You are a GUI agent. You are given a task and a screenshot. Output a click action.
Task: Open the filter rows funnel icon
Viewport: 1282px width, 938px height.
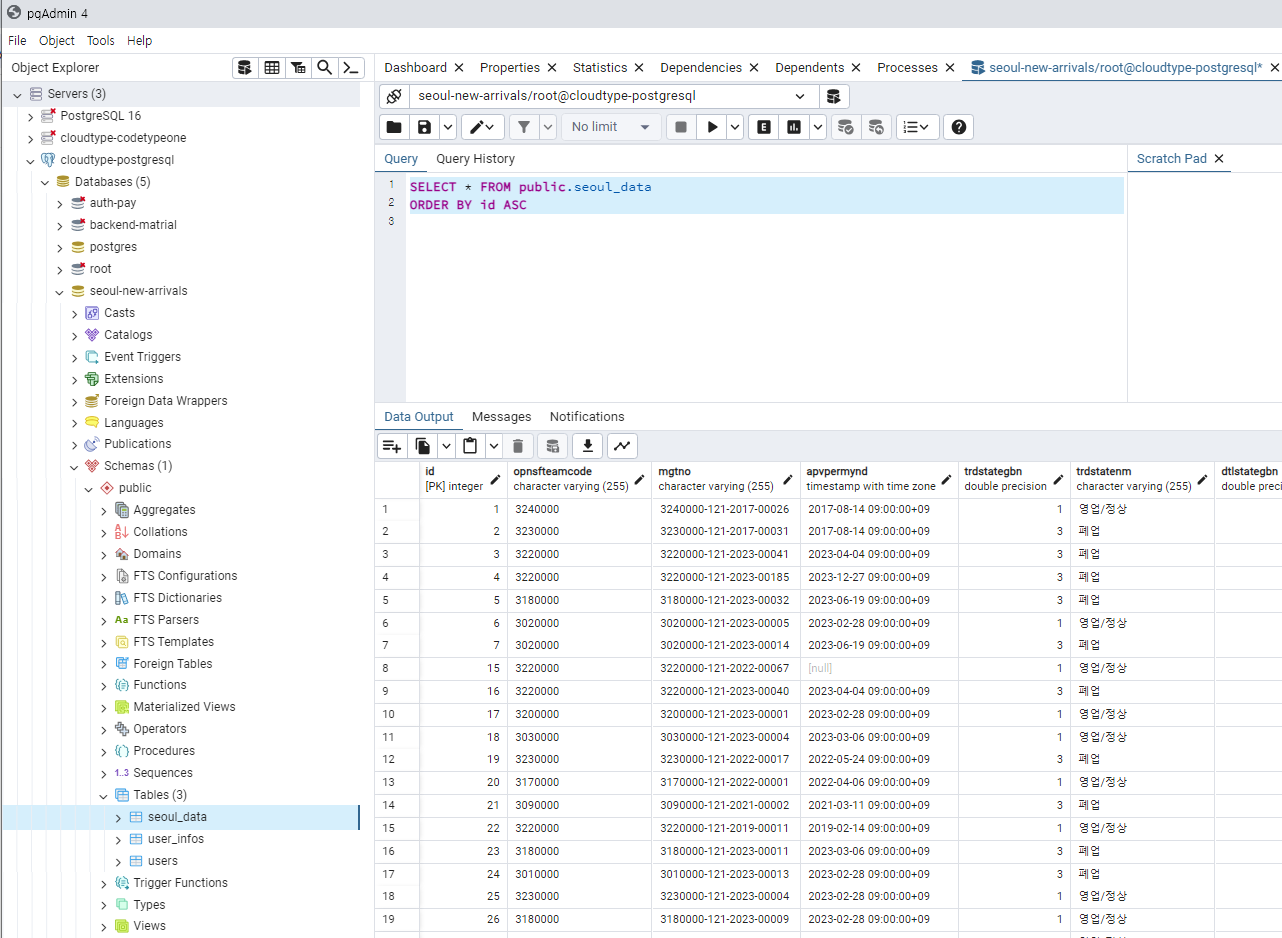click(x=524, y=127)
